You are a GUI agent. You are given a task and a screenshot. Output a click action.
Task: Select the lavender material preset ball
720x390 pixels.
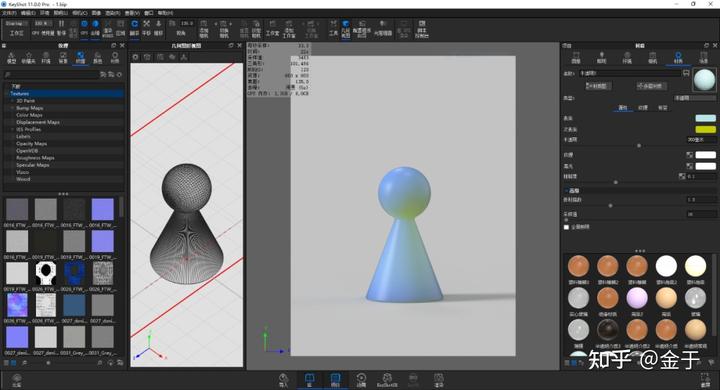(636, 298)
